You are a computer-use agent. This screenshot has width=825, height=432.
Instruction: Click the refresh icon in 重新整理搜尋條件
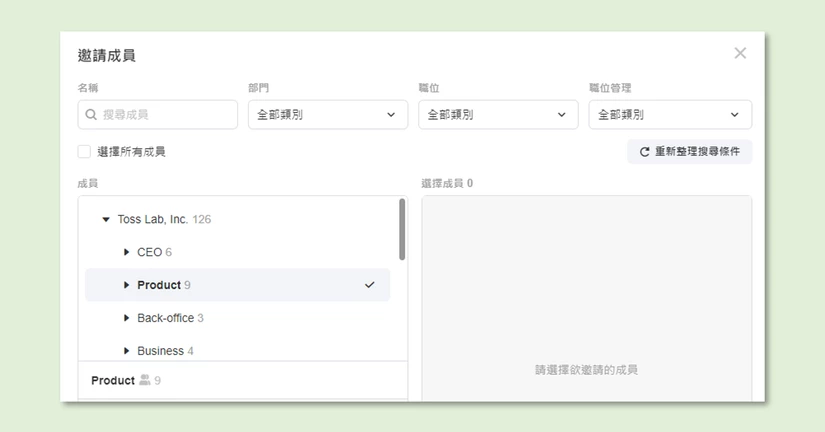tap(644, 152)
